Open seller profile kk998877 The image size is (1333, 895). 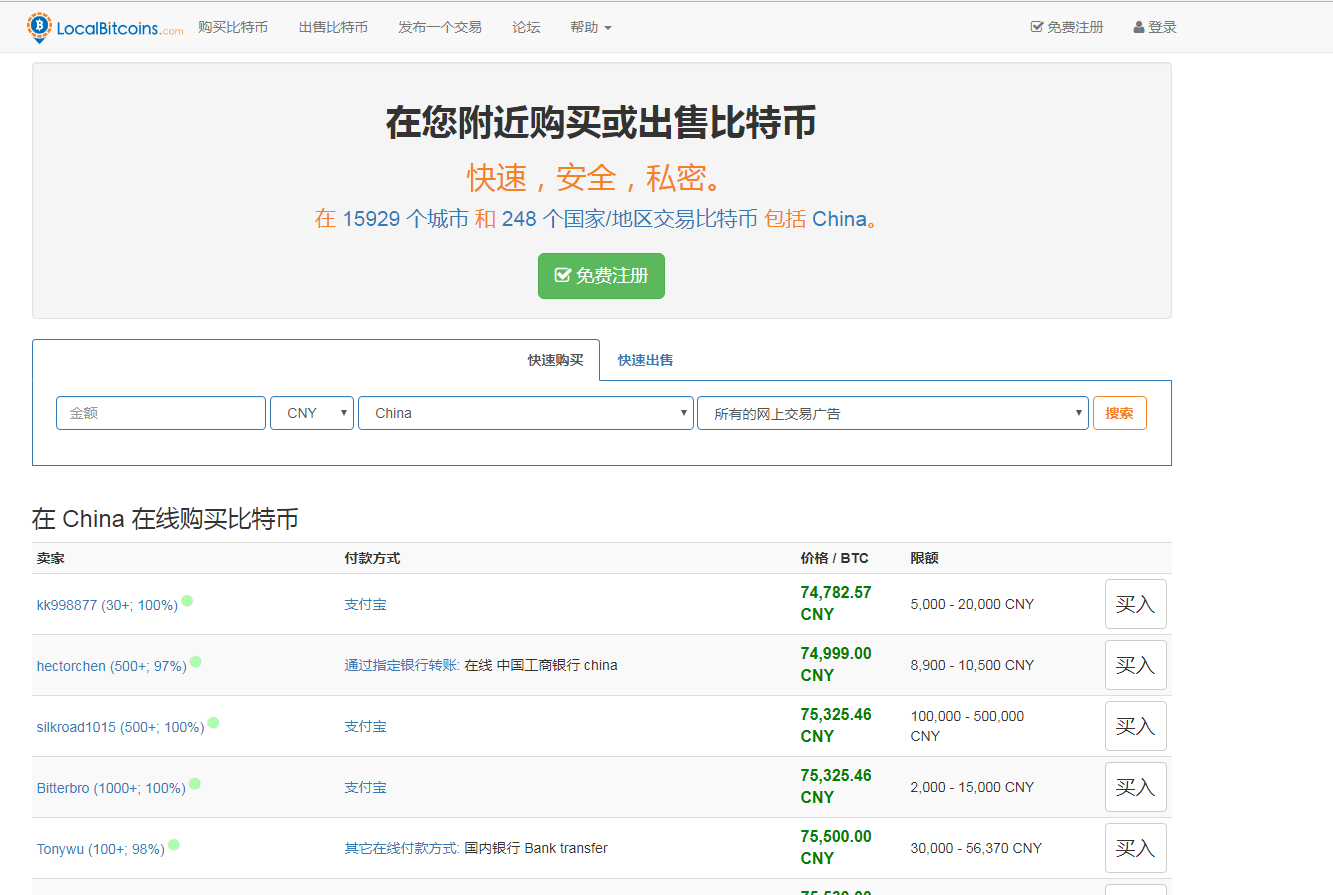coord(64,603)
